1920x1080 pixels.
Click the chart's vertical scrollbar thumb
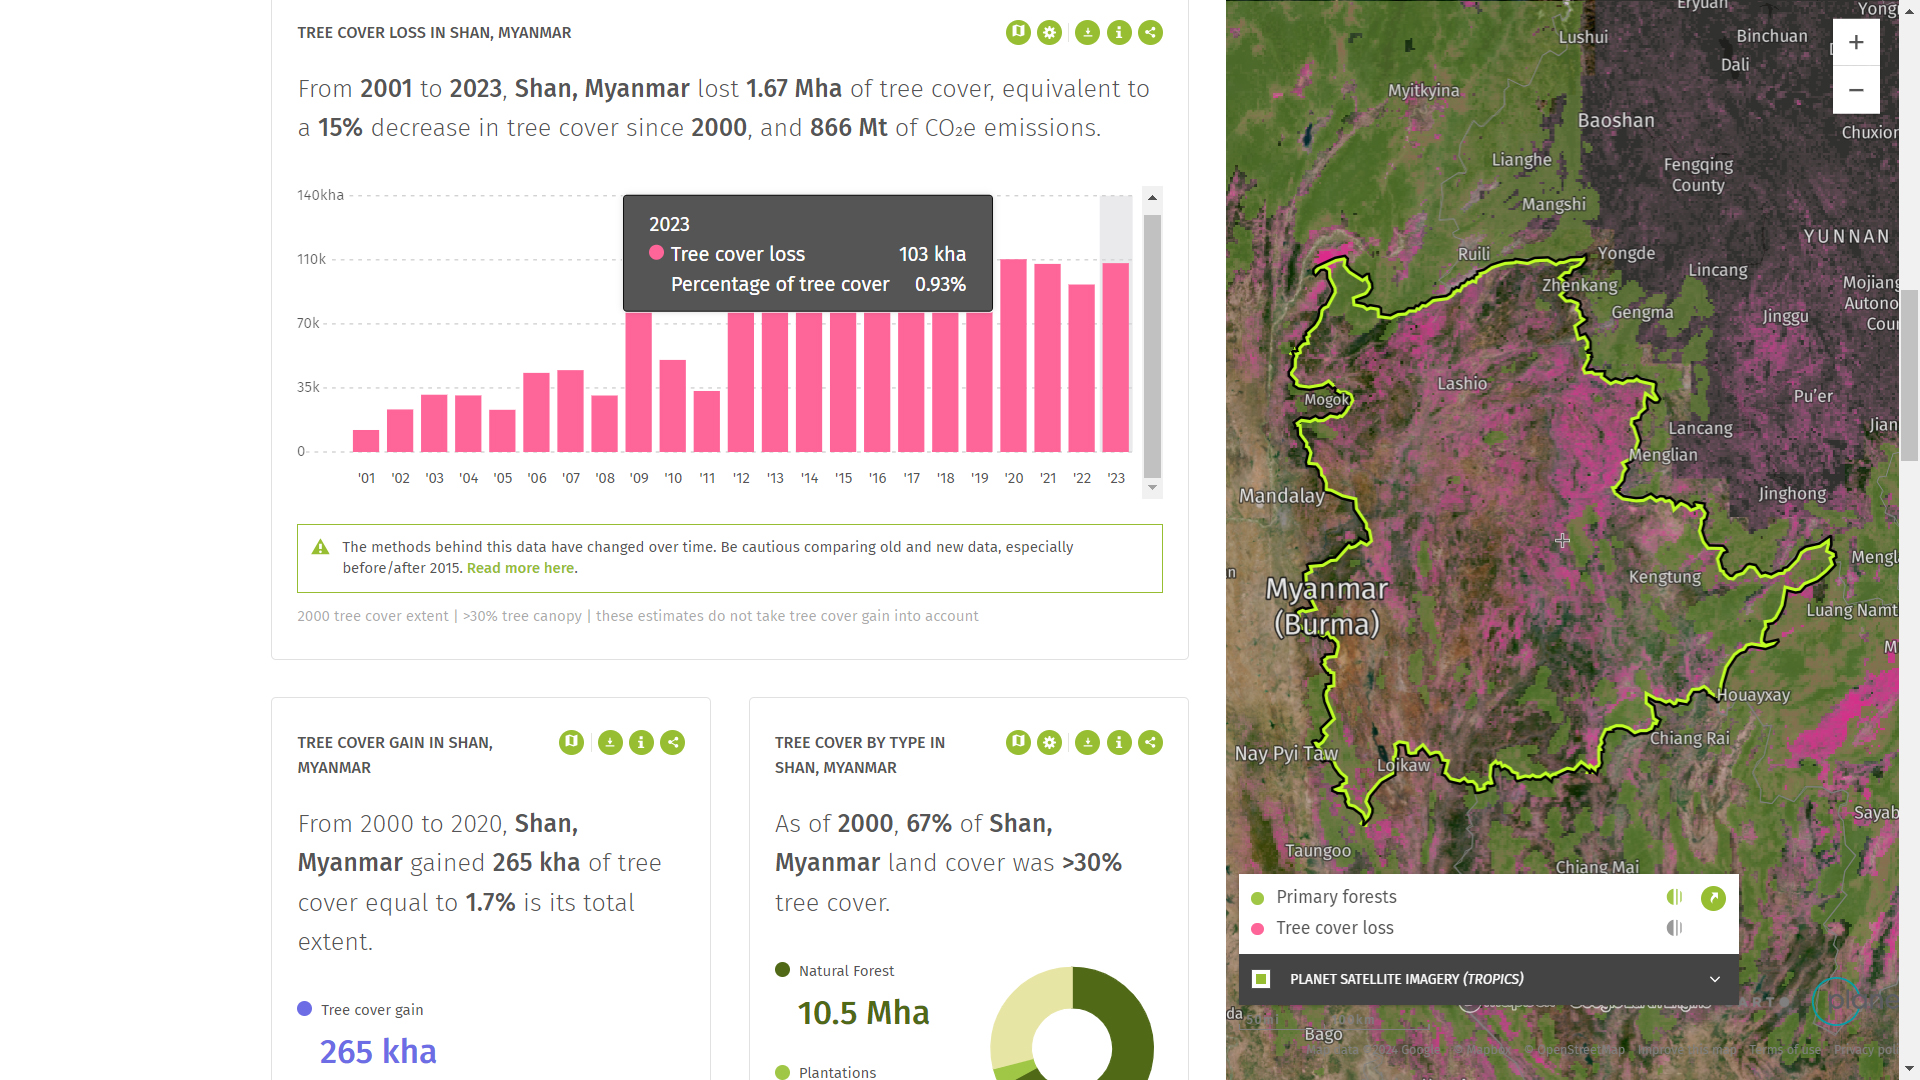pyautogui.click(x=1152, y=345)
